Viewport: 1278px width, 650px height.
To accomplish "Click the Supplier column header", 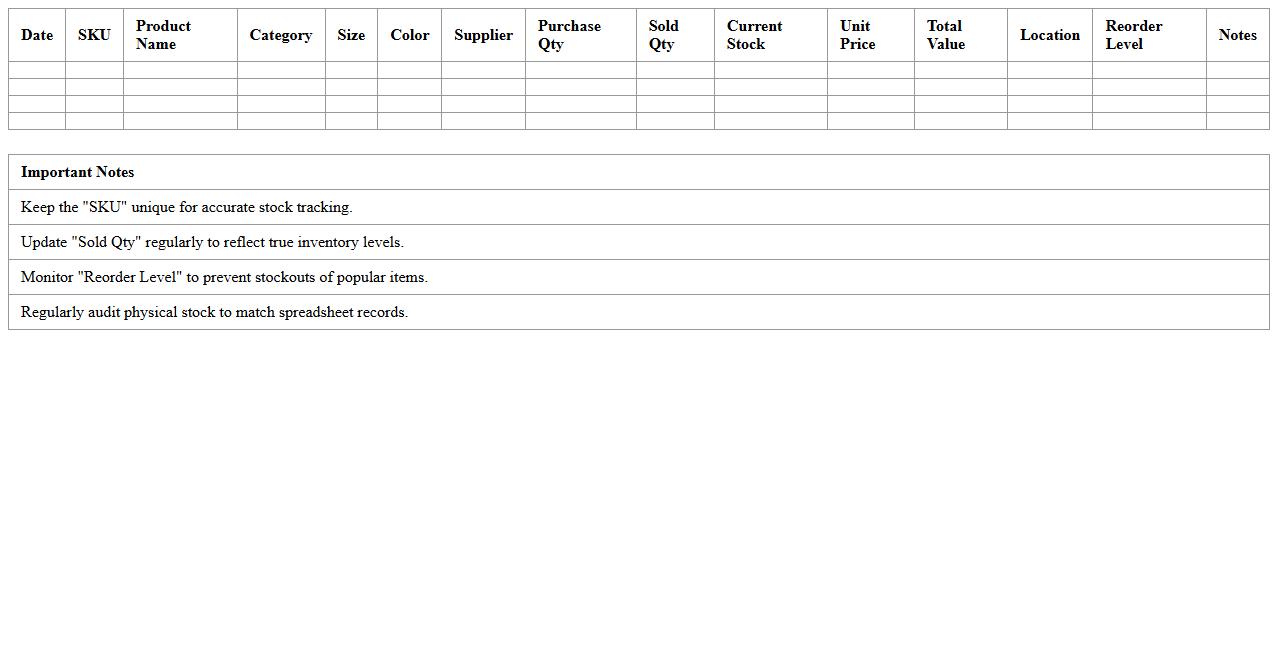I will (x=483, y=35).
